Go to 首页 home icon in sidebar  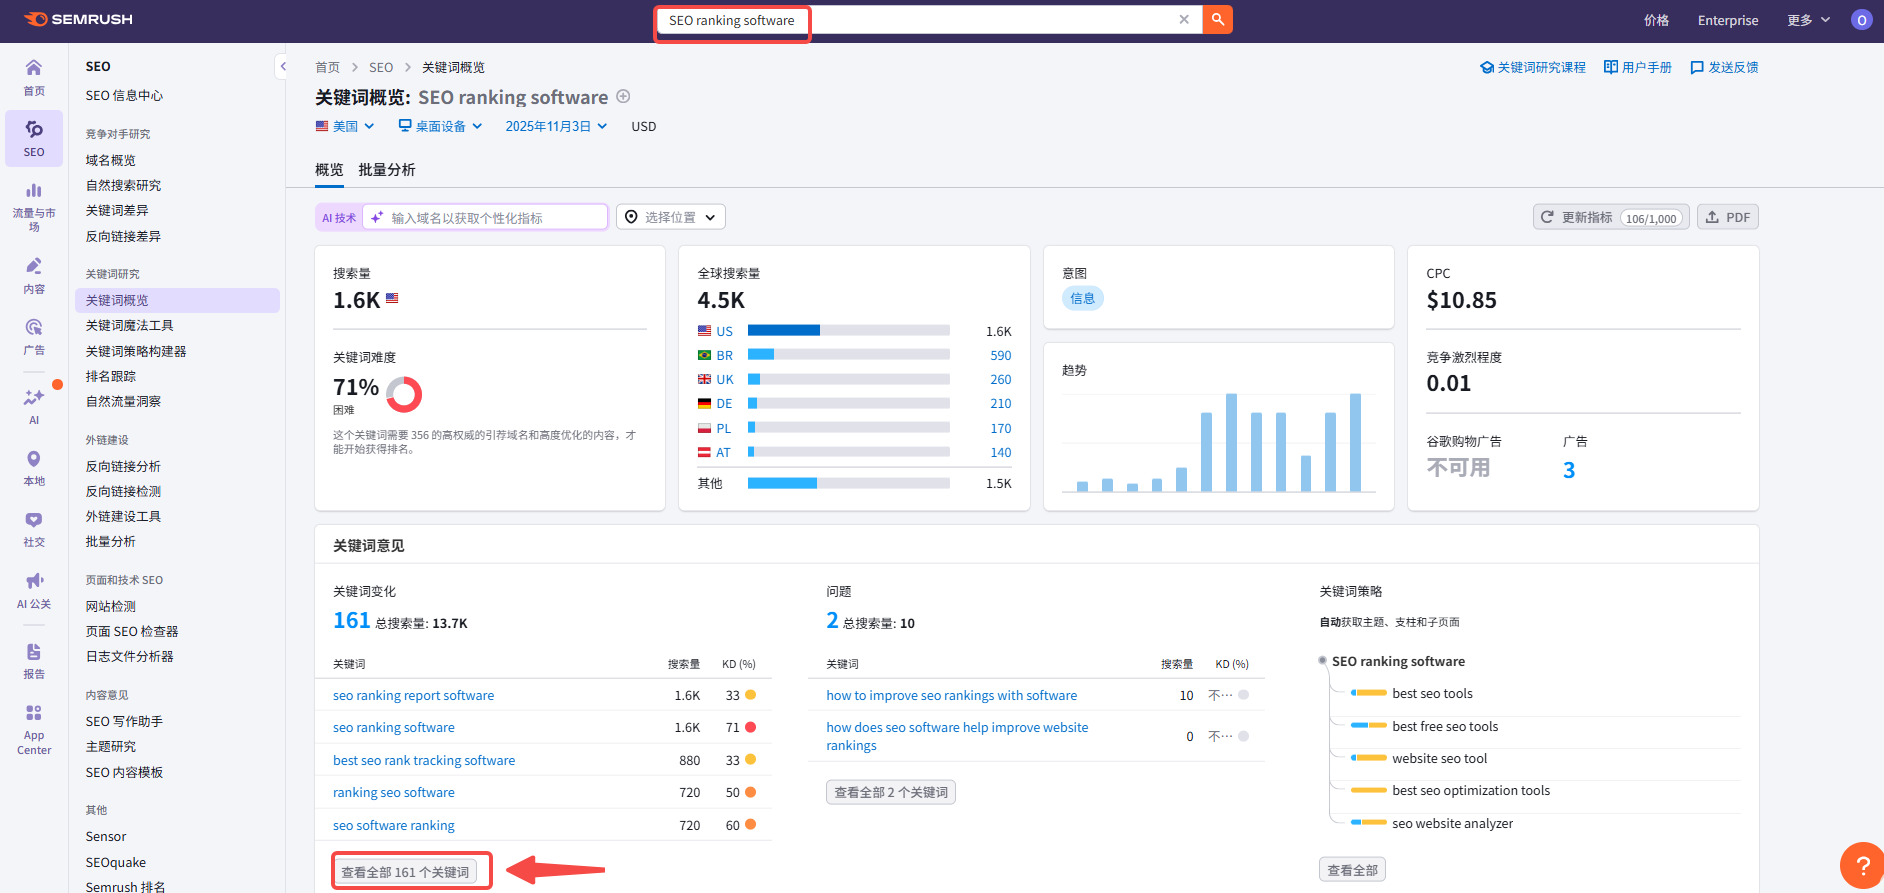click(x=34, y=77)
